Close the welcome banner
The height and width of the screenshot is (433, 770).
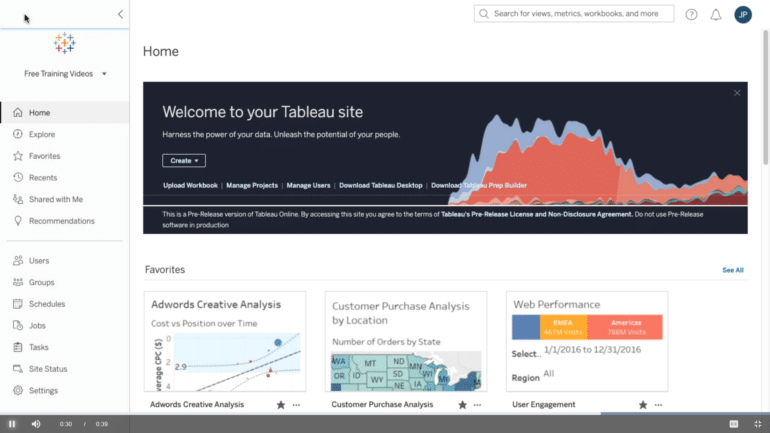(737, 93)
